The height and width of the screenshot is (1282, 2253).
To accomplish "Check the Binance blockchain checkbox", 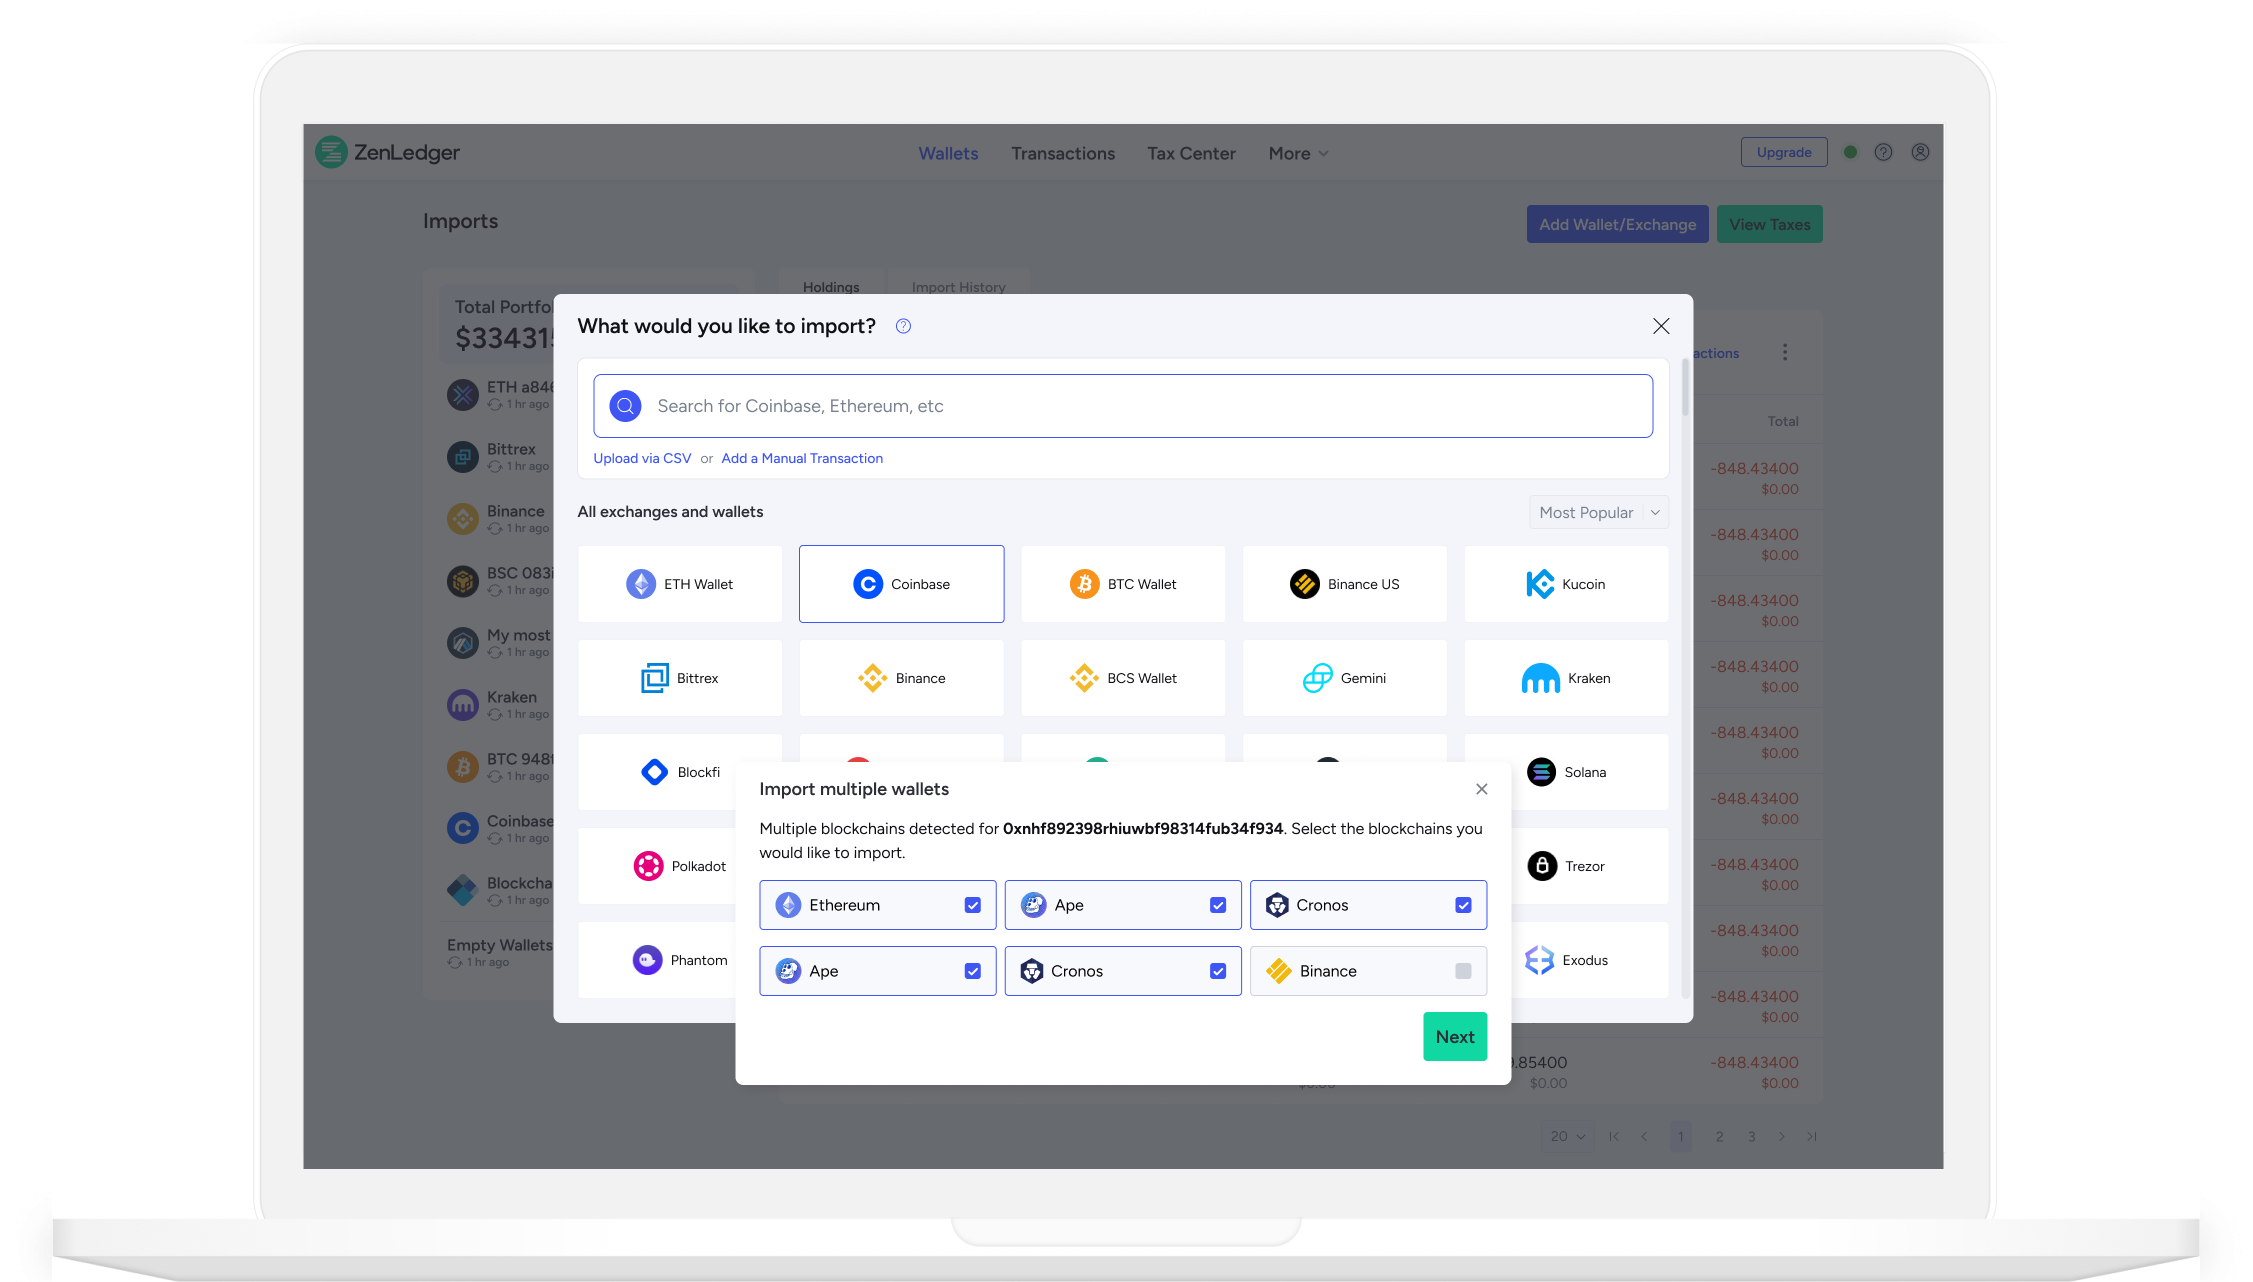I will 1463,971.
